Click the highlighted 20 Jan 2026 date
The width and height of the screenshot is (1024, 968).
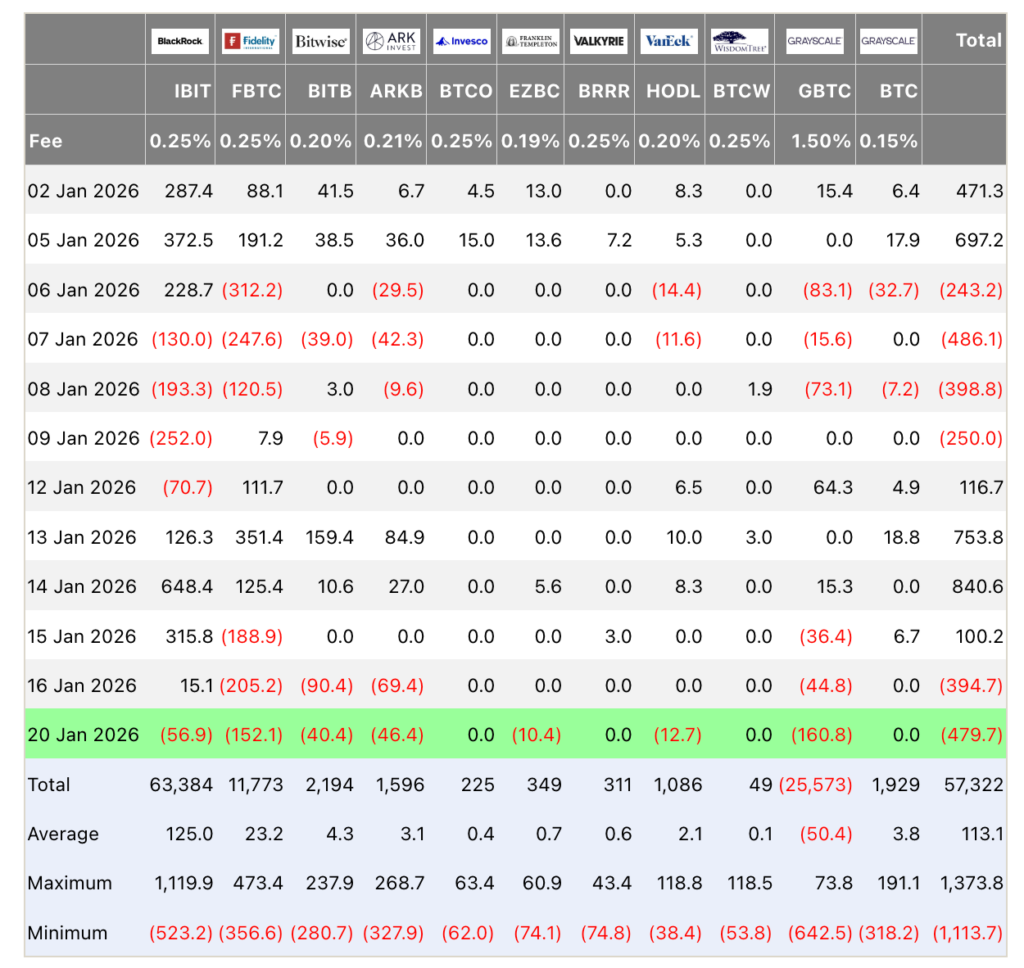[x=83, y=734]
